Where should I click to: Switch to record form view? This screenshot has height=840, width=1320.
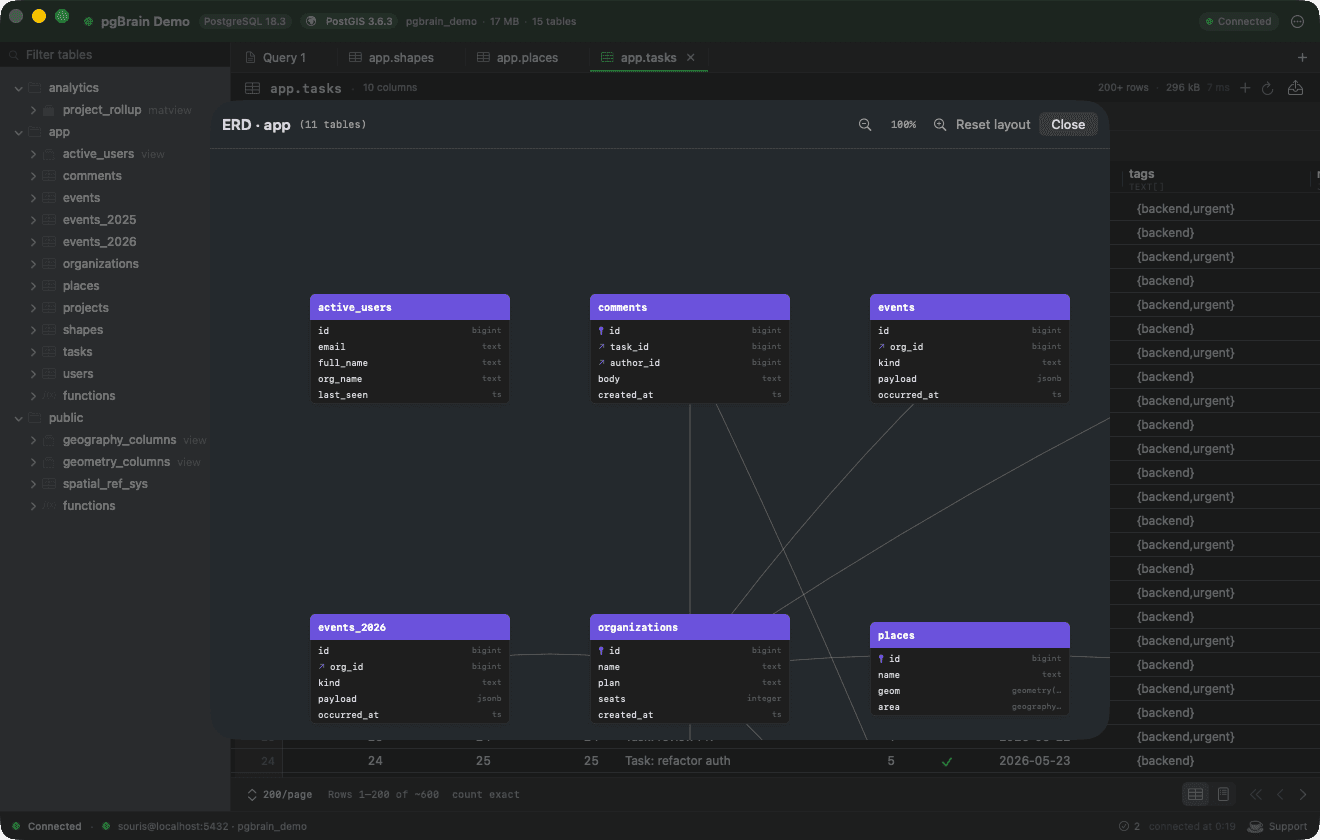tap(1222, 795)
